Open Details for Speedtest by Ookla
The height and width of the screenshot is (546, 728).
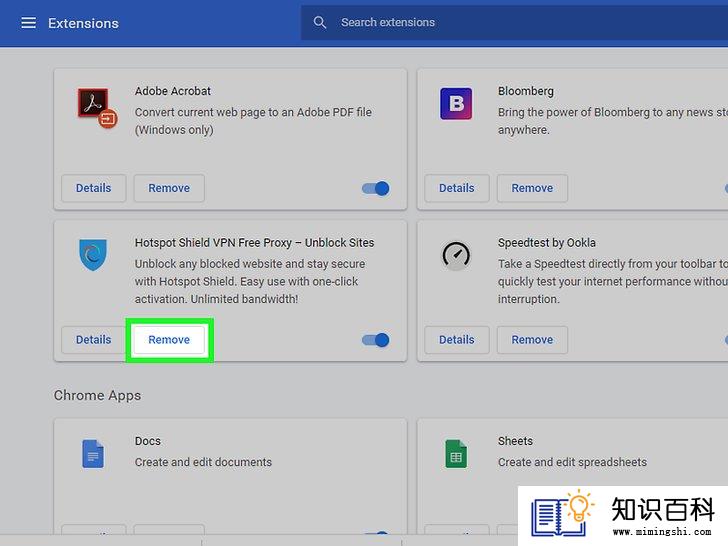point(457,340)
